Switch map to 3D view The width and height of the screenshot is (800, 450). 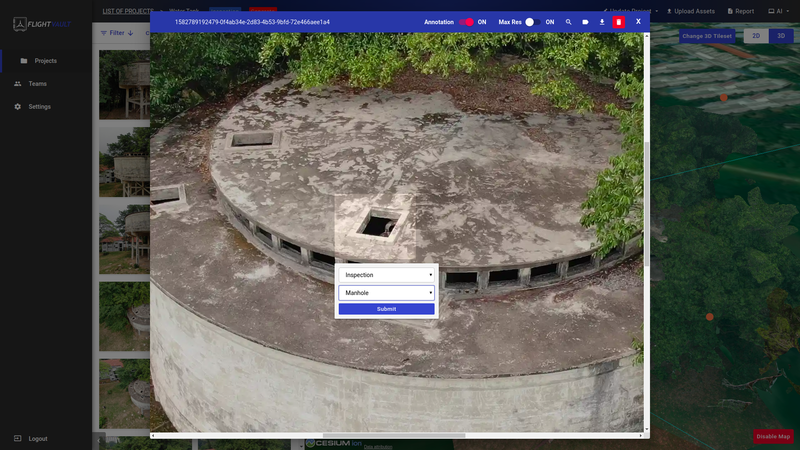(x=781, y=36)
